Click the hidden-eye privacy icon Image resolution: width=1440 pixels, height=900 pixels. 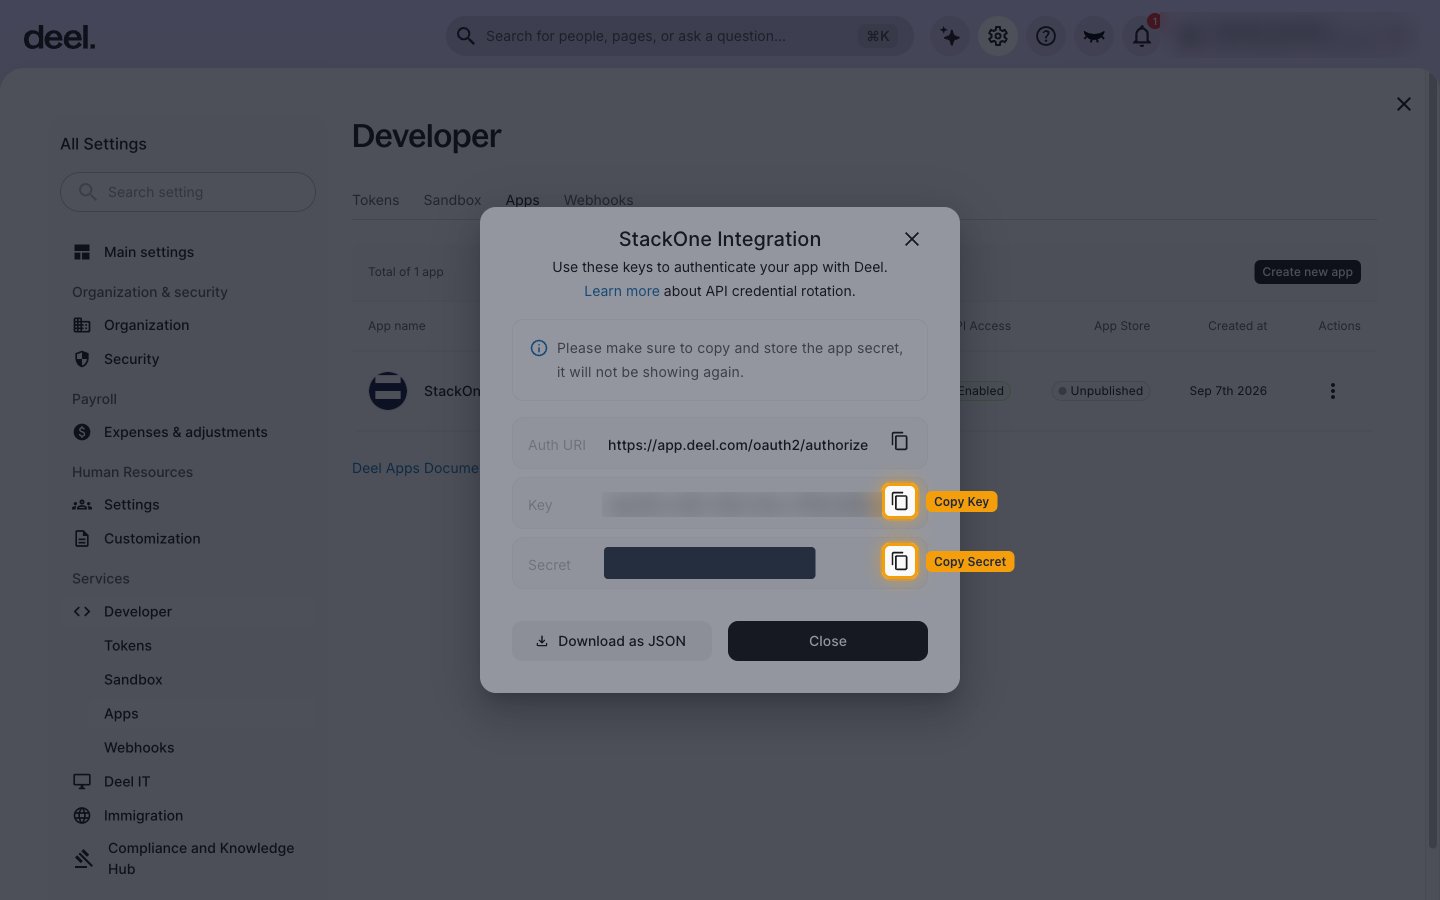1094,36
